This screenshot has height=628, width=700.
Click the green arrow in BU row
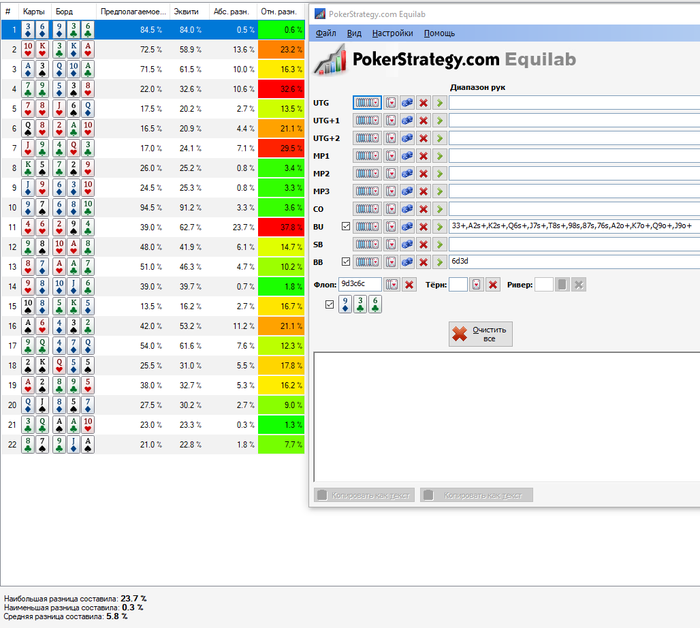(x=439, y=227)
